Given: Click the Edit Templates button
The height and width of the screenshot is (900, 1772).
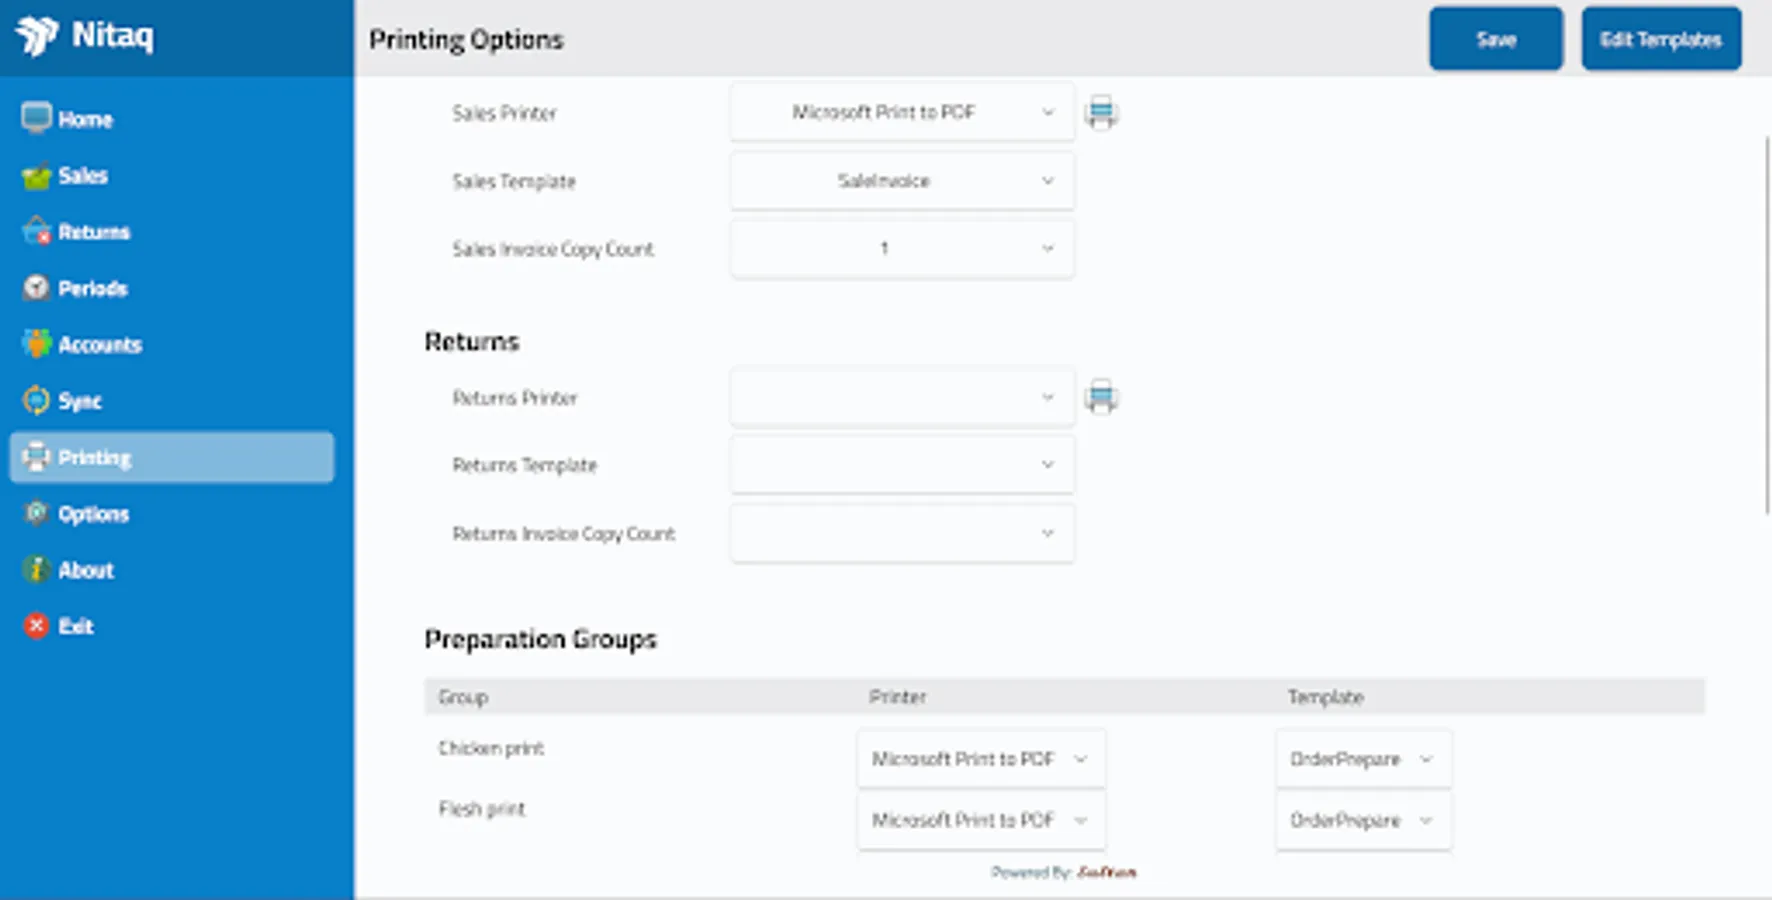Looking at the screenshot, I should click(1660, 39).
